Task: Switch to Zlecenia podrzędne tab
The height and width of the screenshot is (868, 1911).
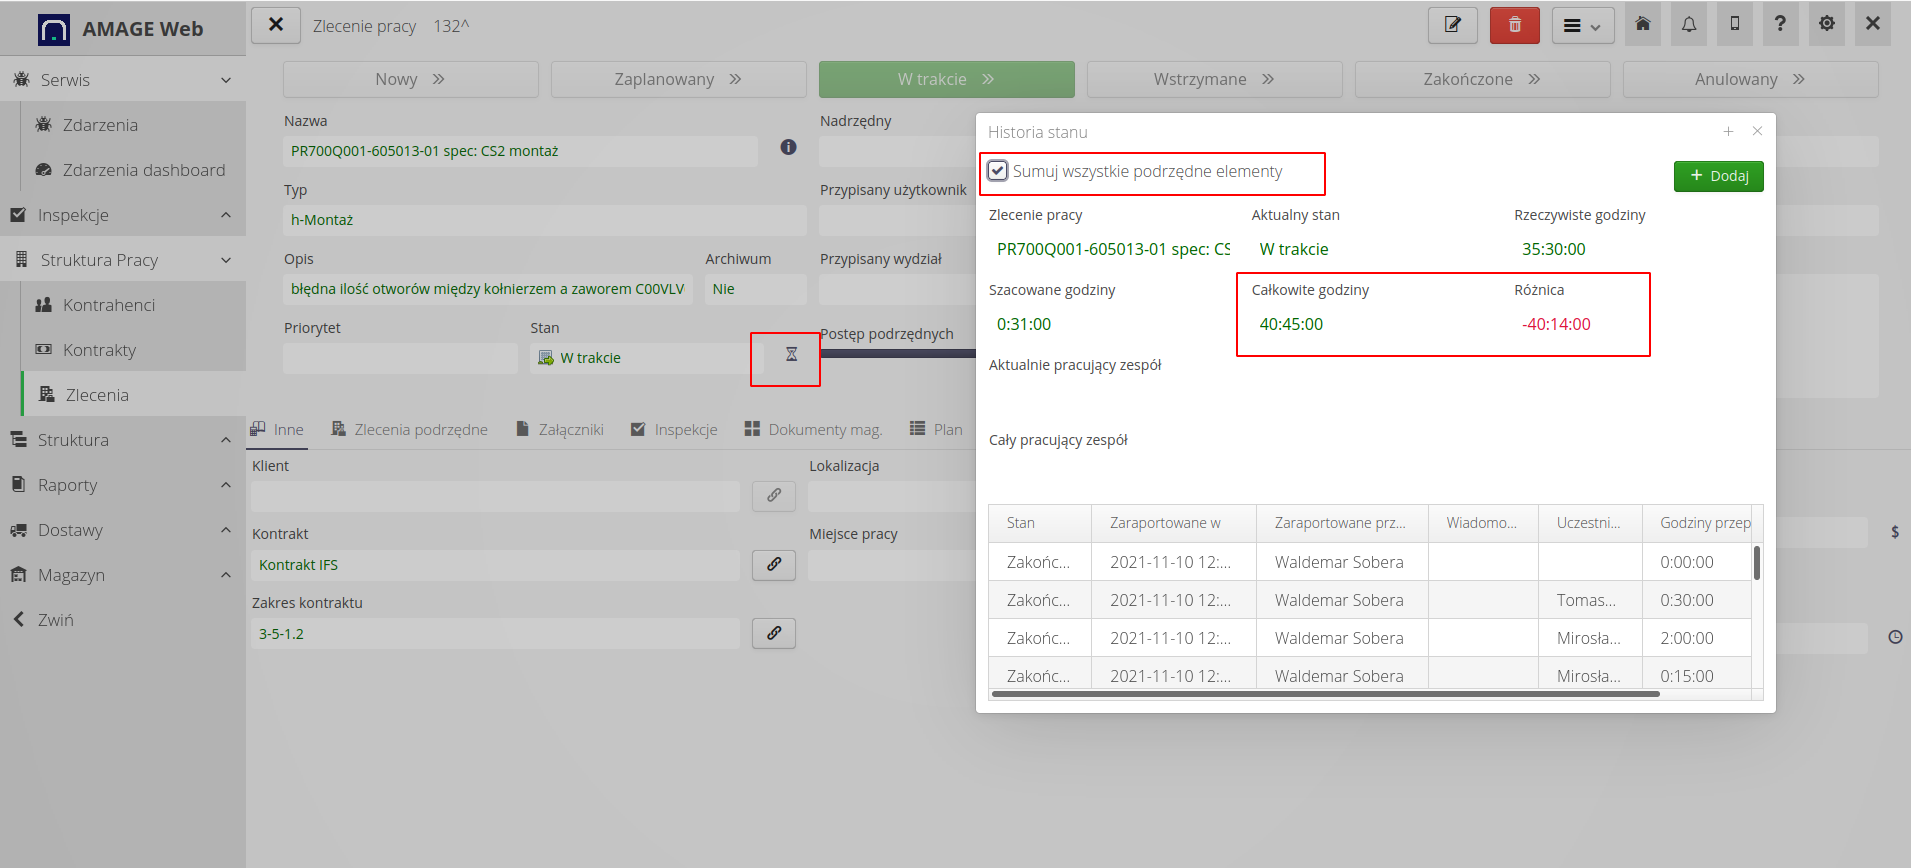Action: [x=410, y=430]
